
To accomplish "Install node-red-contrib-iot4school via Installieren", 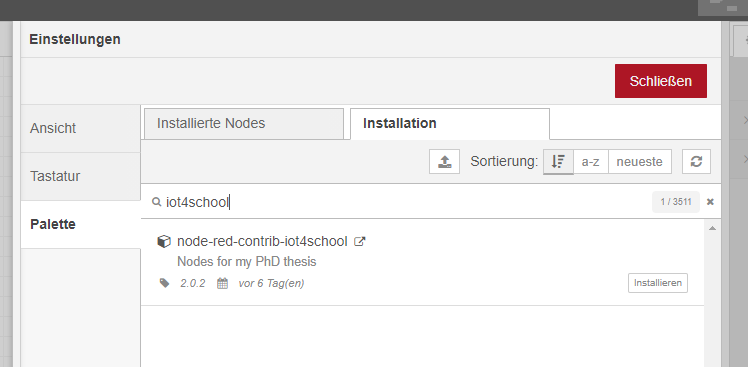I will pos(658,283).
